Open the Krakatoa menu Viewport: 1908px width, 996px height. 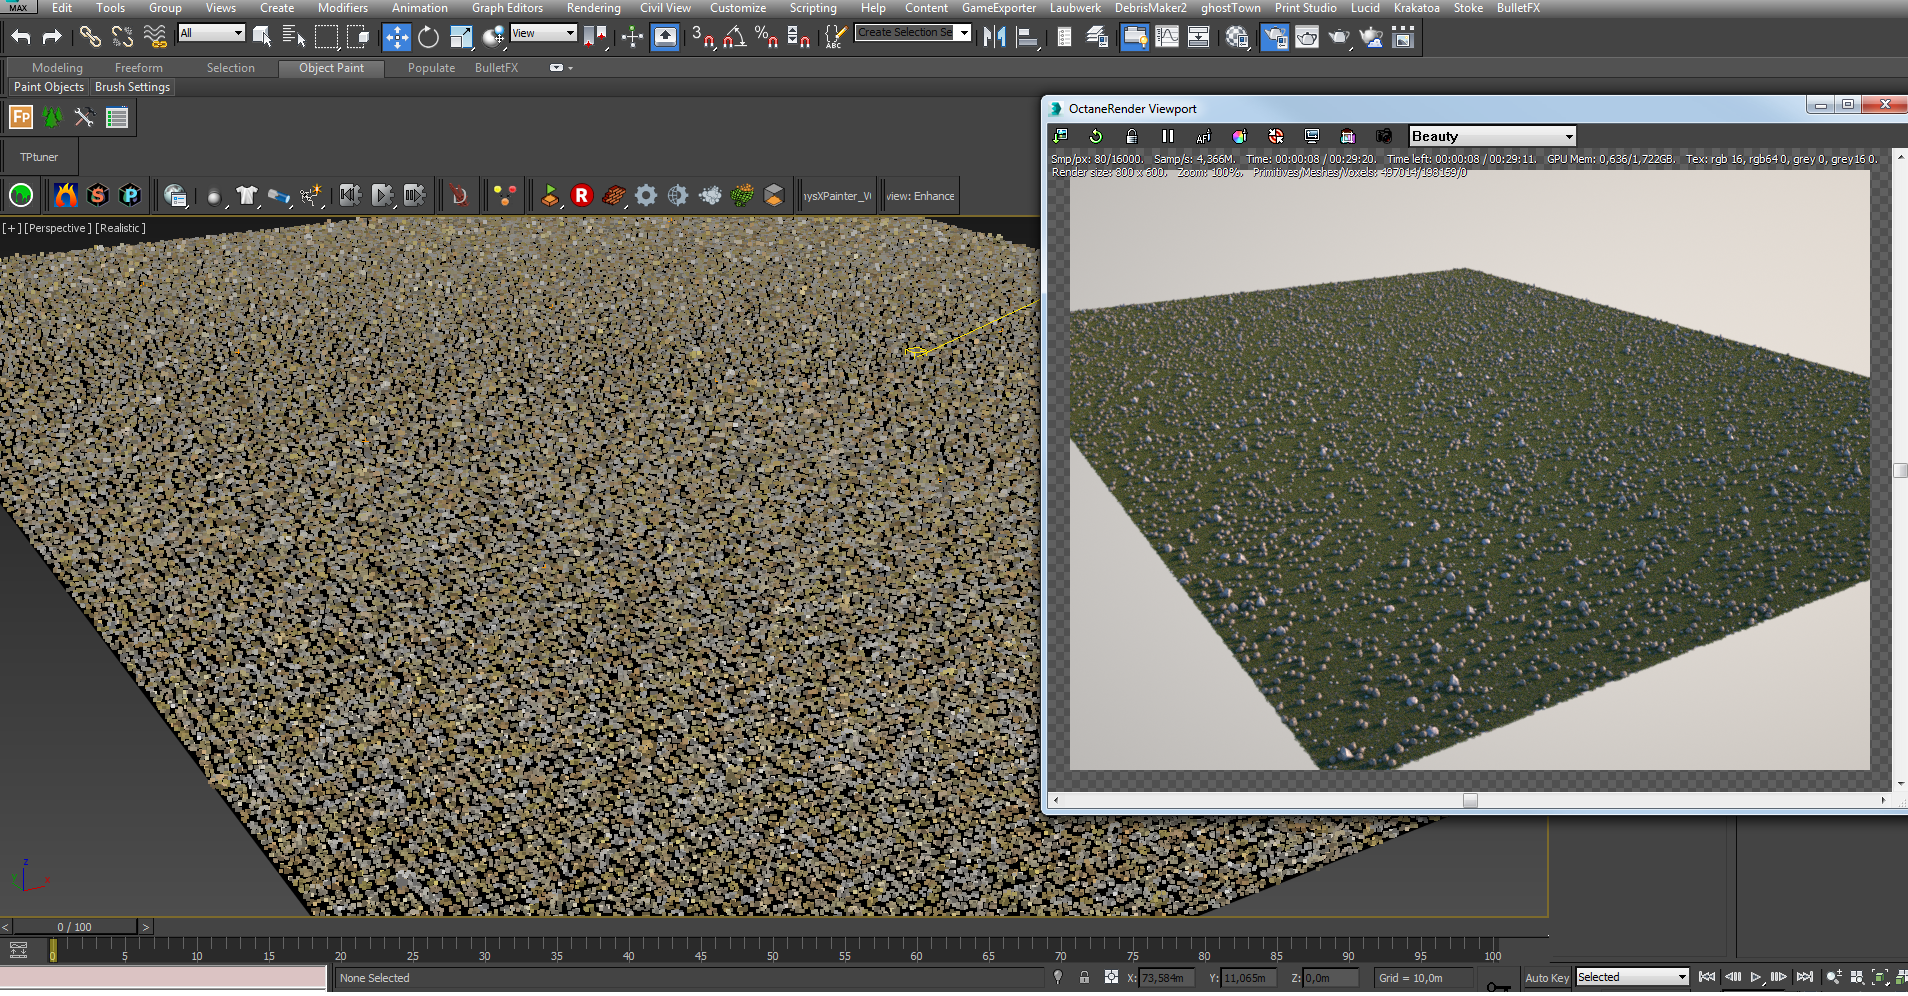point(1417,8)
